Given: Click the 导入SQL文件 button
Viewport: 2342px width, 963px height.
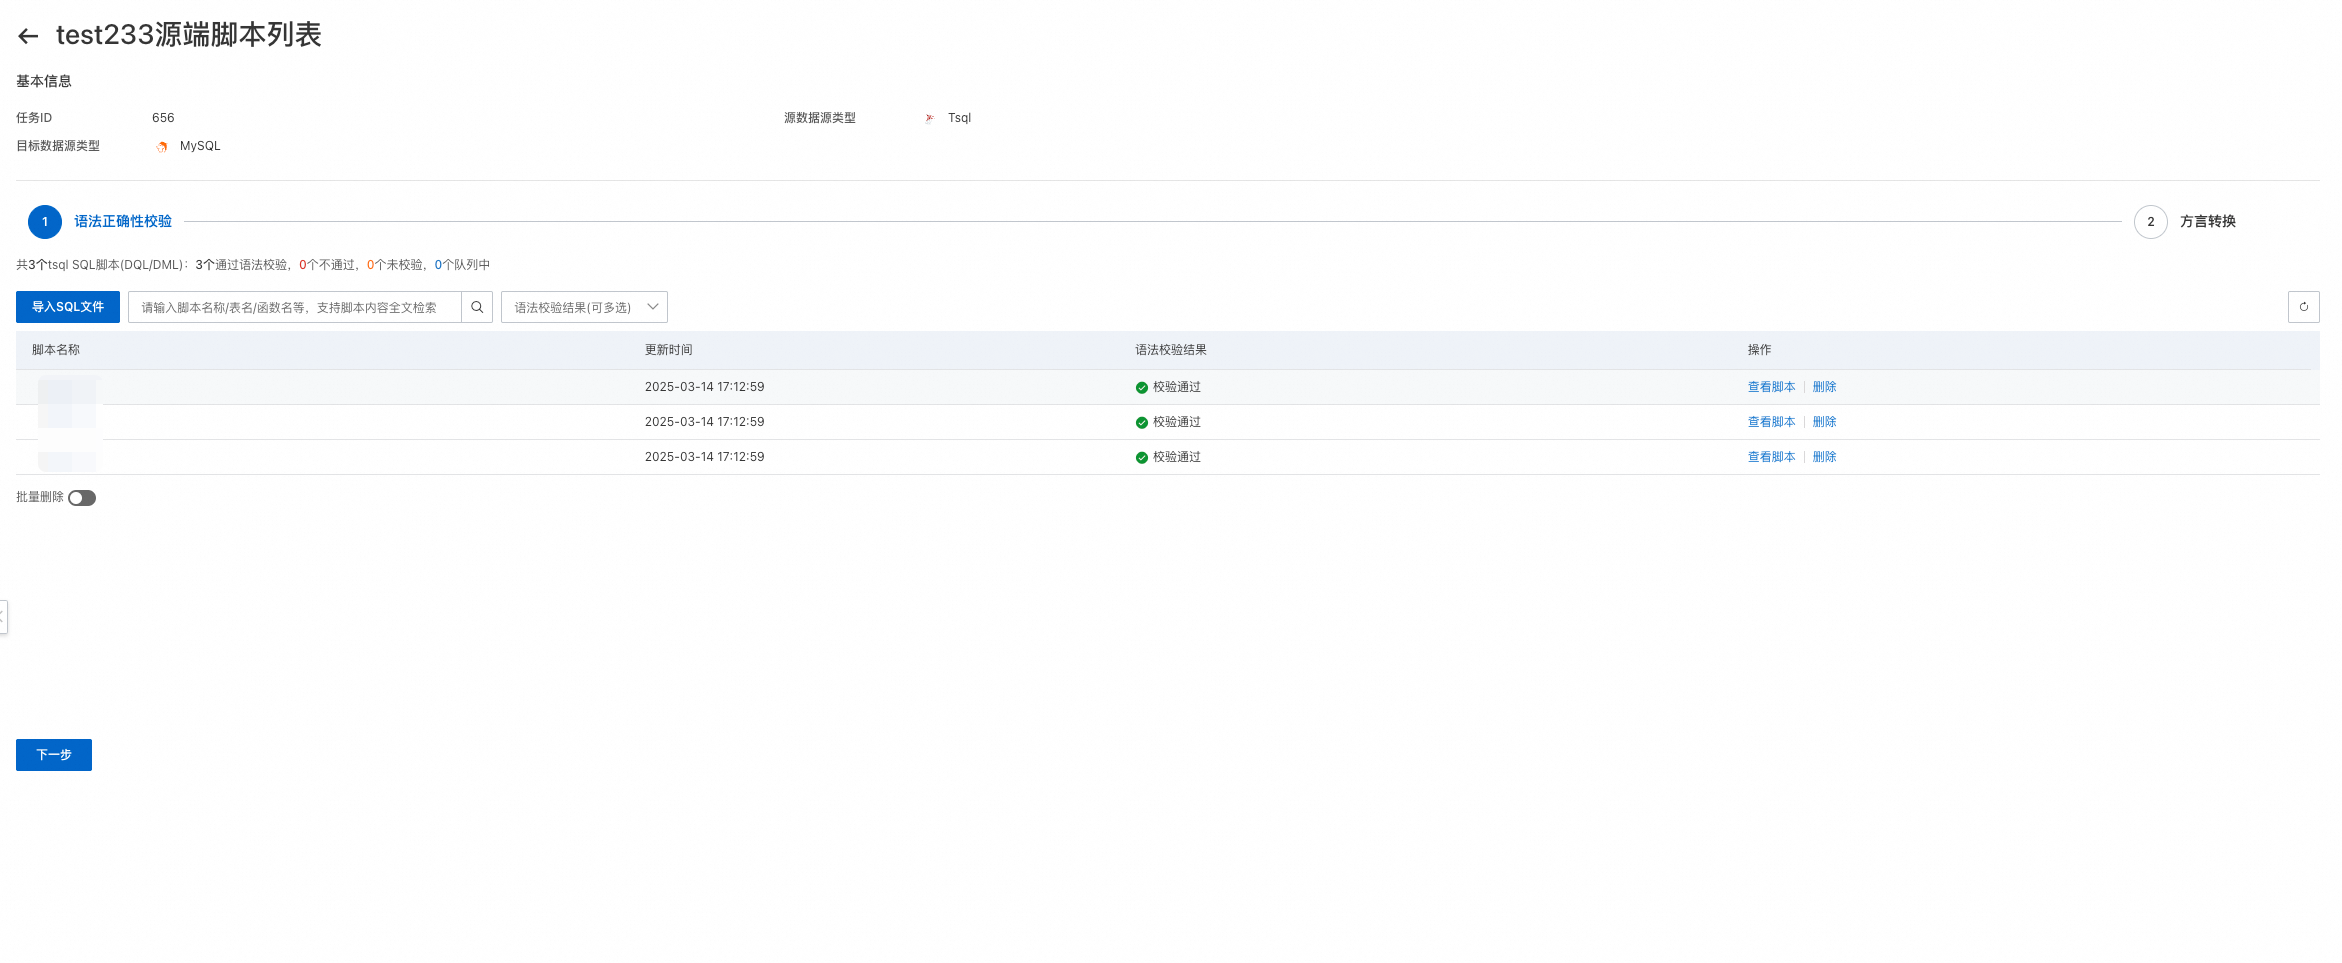Looking at the screenshot, I should [x=68, y=307].
